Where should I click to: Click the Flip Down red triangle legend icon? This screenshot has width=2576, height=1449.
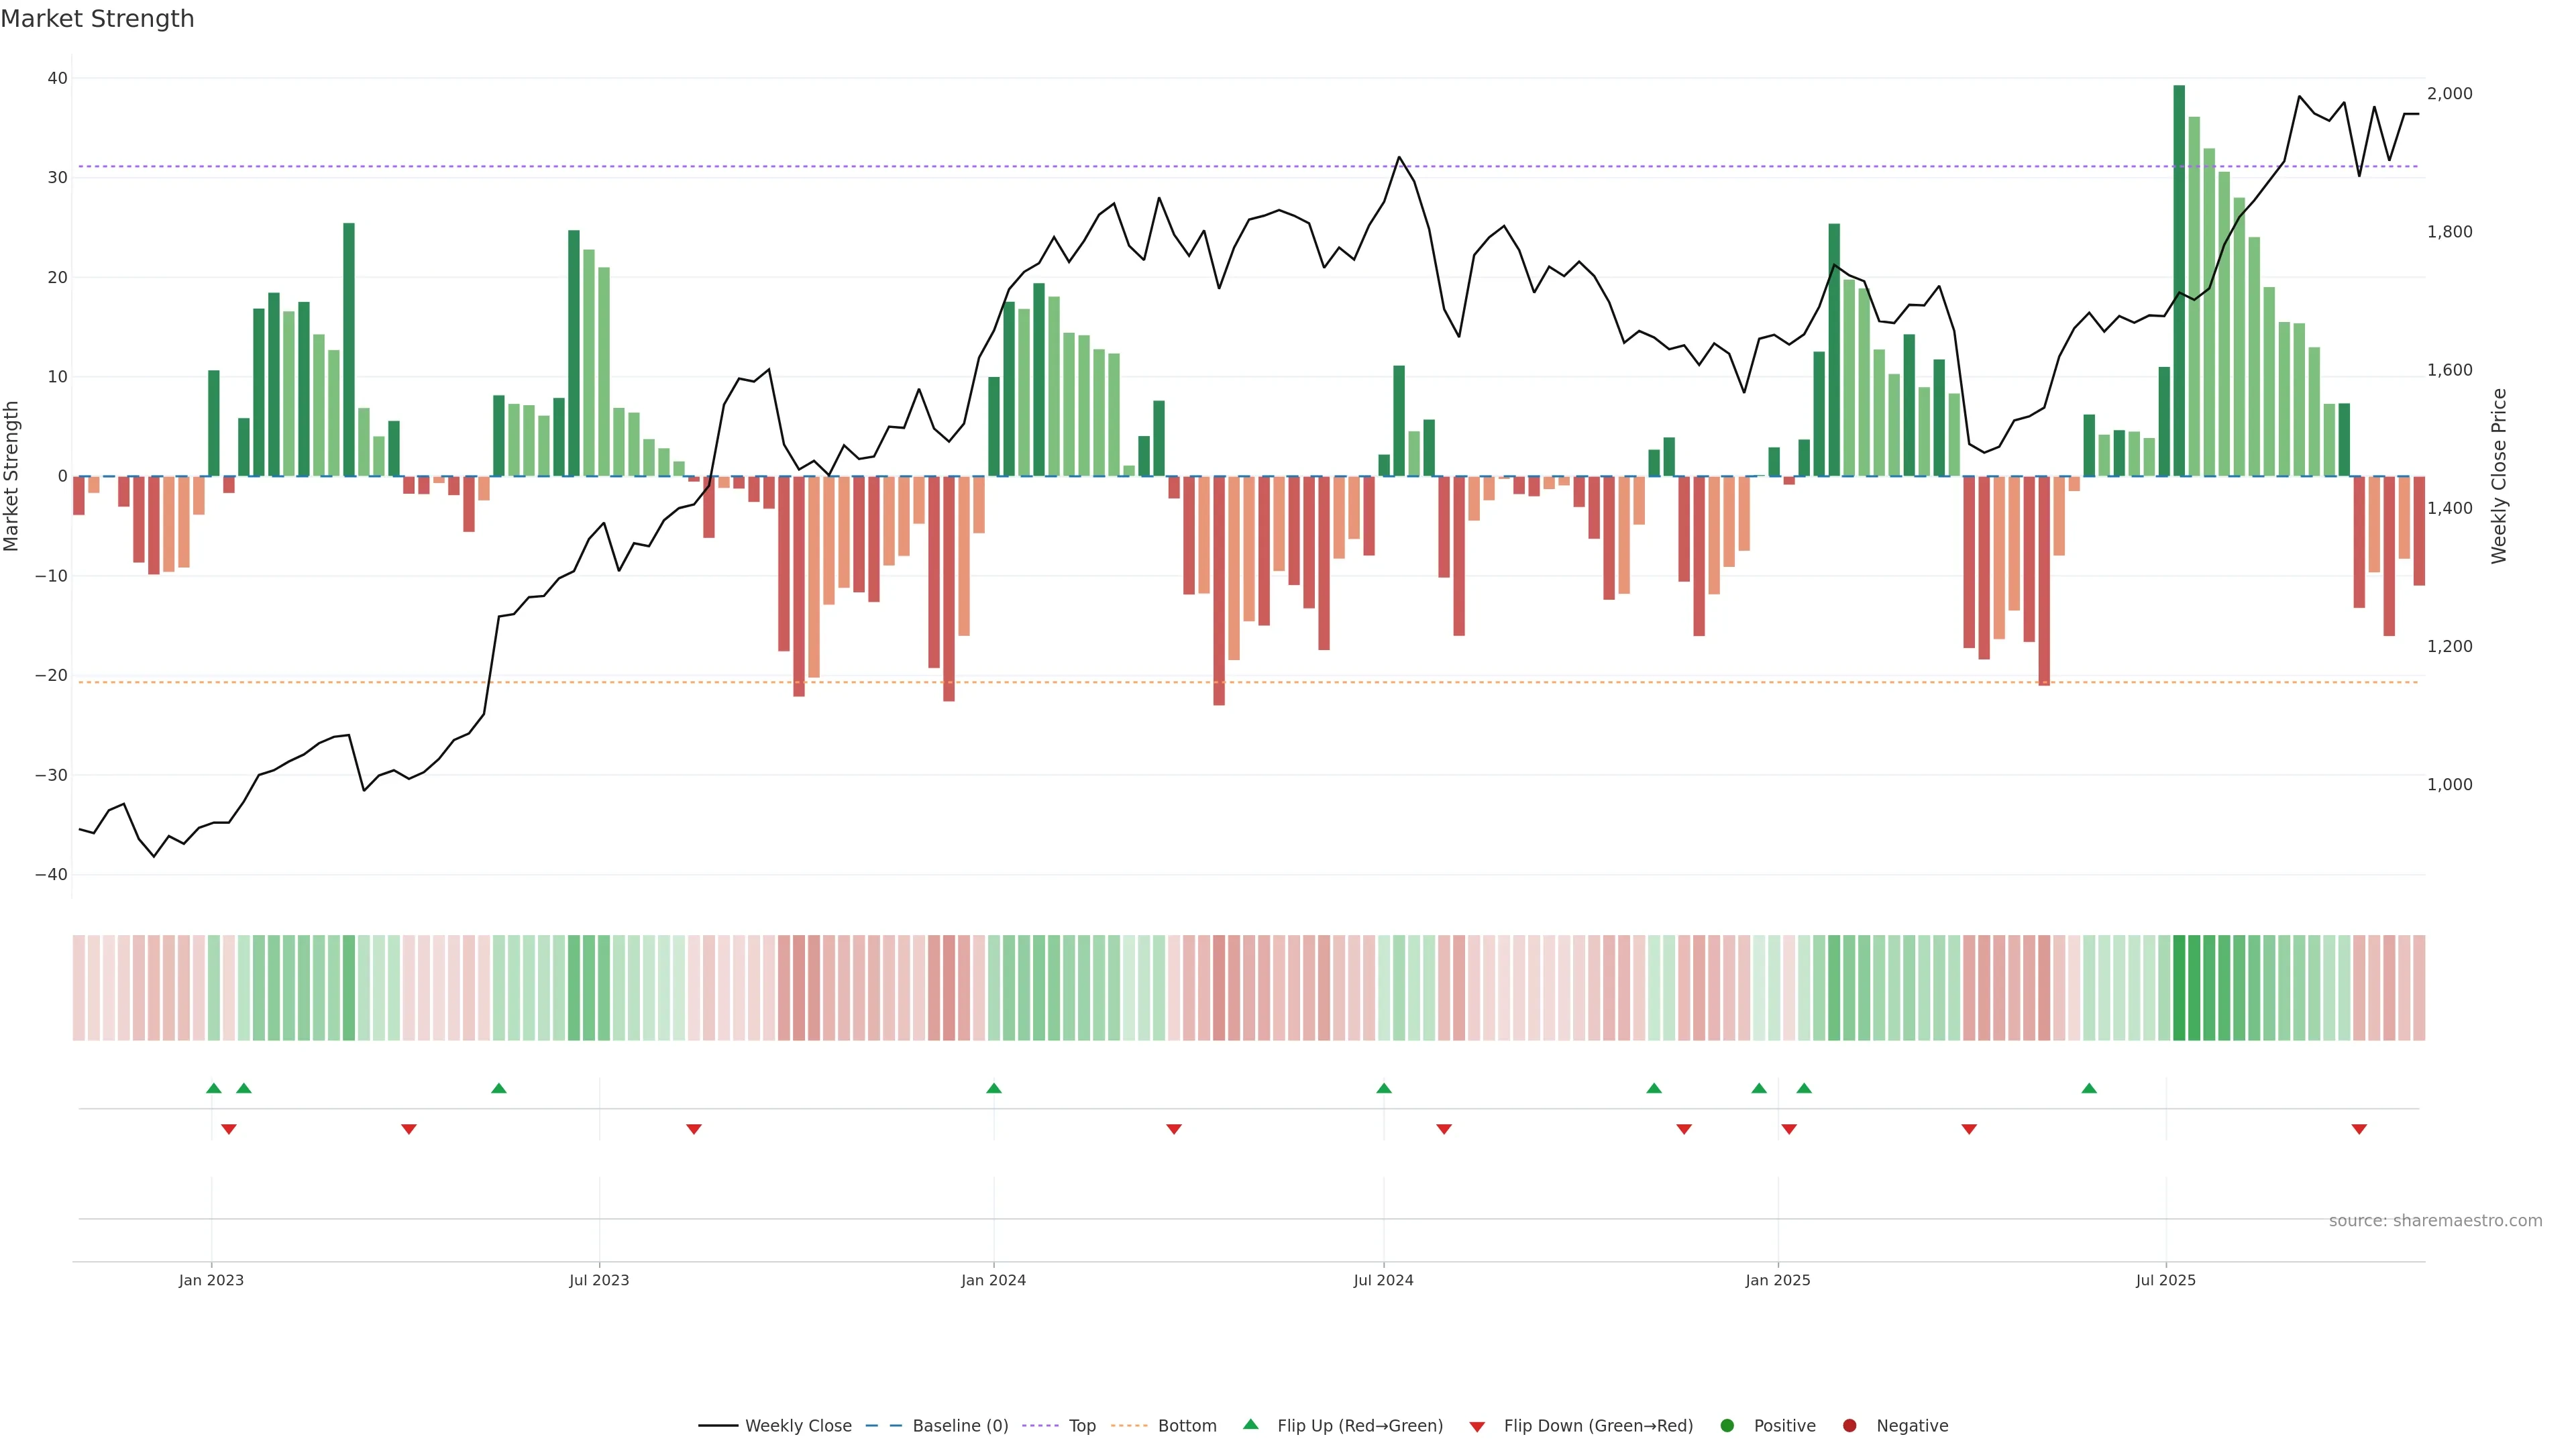pyautogui.click(x=1477, y=1426)
